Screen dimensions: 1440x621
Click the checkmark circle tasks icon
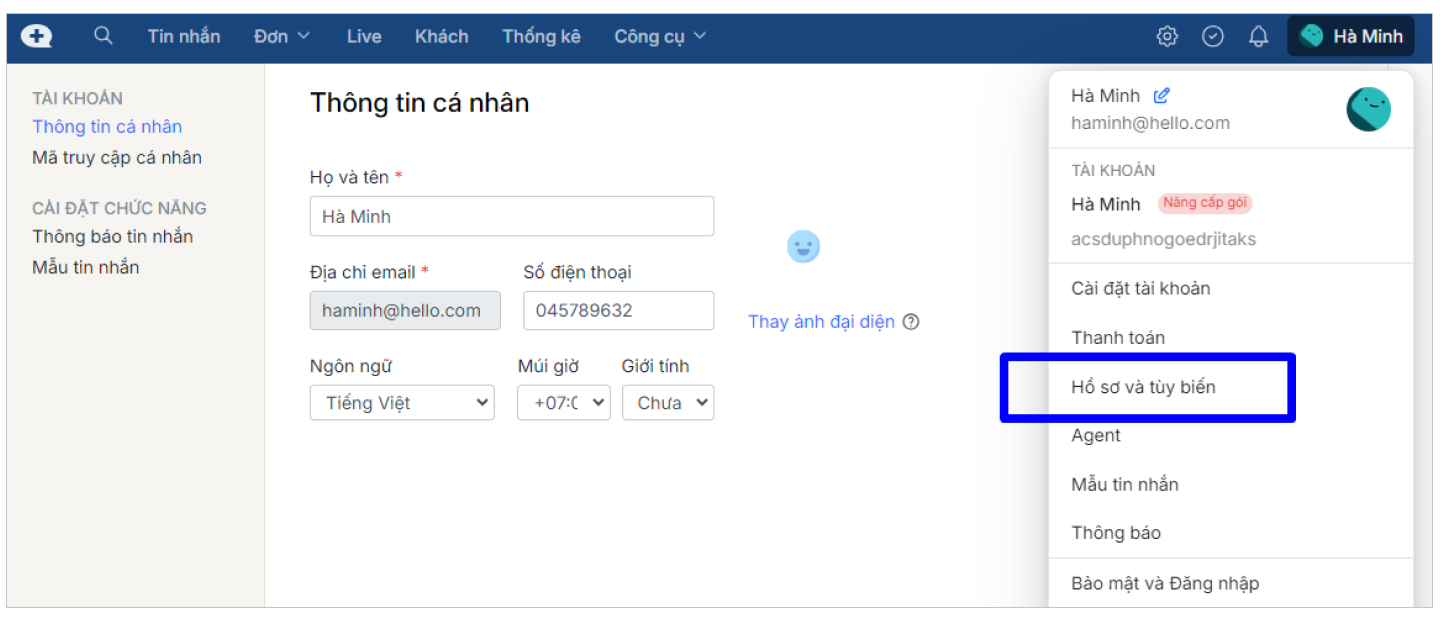[x=1212, y=37]
